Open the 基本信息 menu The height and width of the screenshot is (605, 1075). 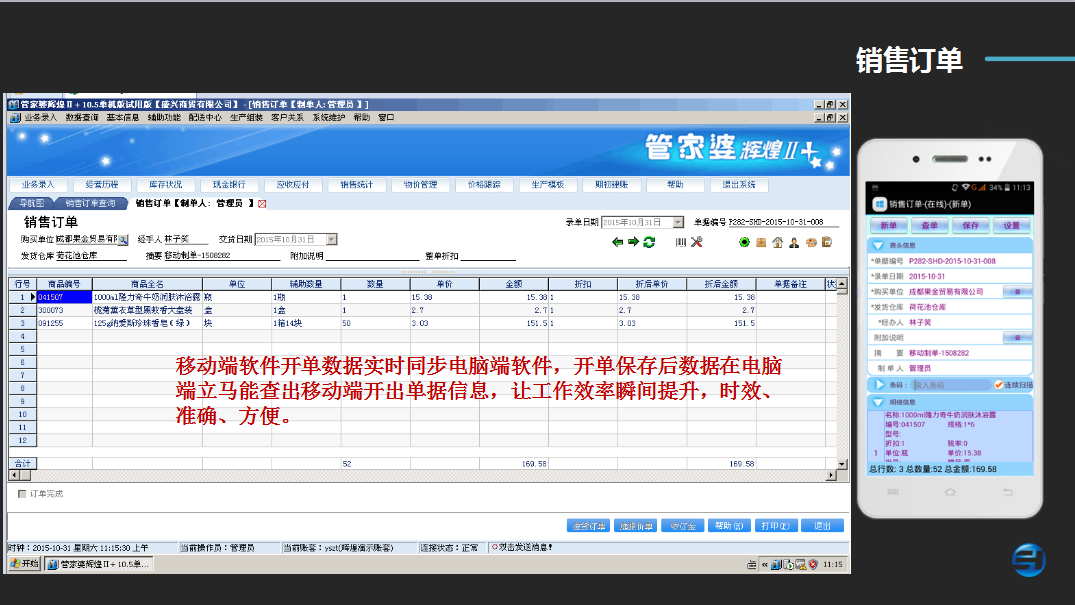tap(123, 118)
